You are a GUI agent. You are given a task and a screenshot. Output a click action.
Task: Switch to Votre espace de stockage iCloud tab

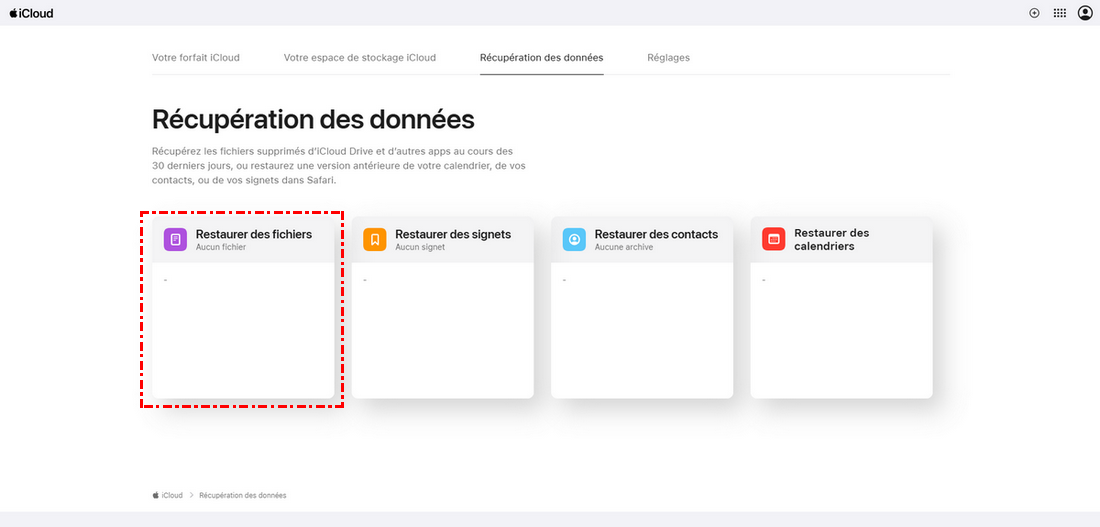pos(360,58)
